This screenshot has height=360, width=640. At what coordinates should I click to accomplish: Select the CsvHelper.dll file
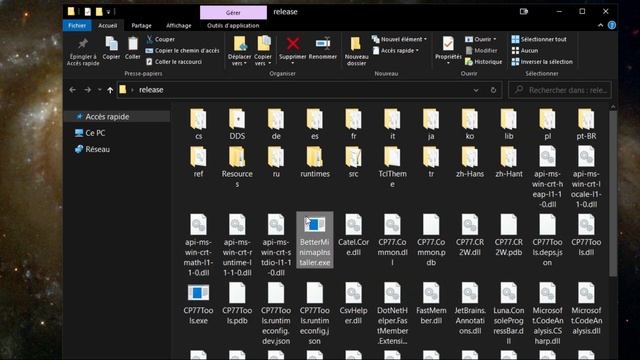coord(353,304)
